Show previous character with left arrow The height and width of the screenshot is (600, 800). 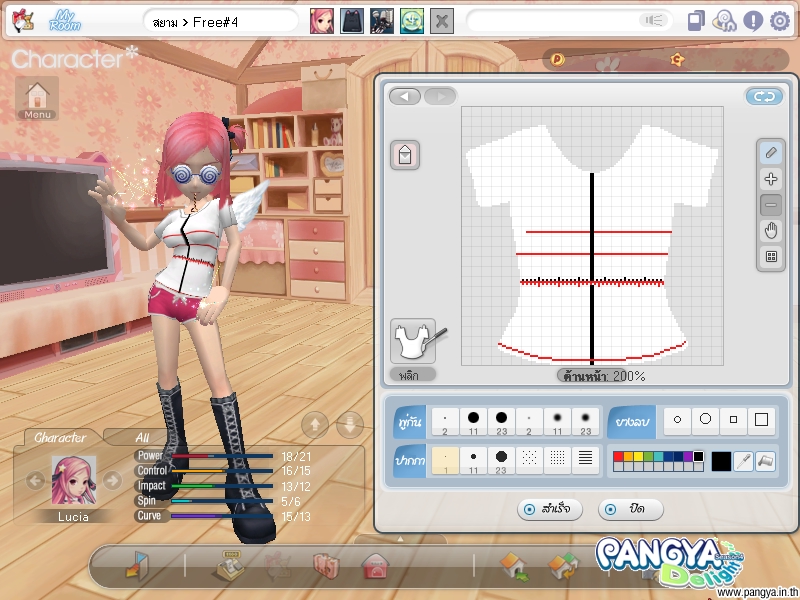pos(36,480)
